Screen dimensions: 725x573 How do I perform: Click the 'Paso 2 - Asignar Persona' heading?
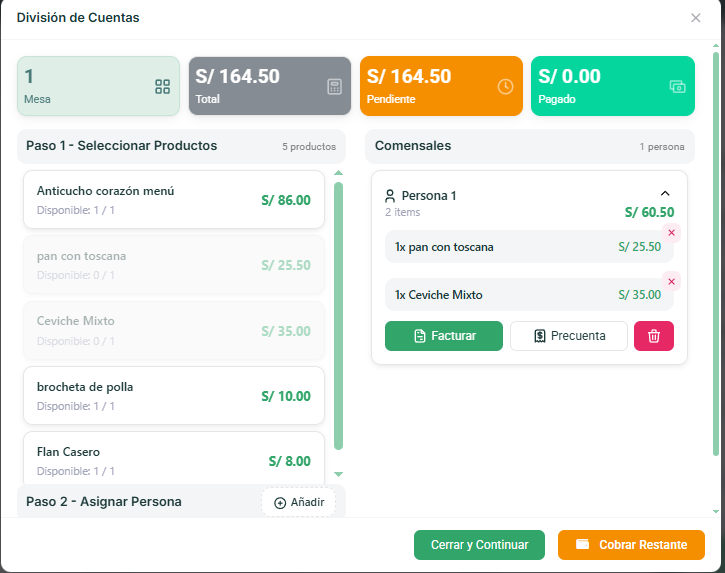pos(104,502)
